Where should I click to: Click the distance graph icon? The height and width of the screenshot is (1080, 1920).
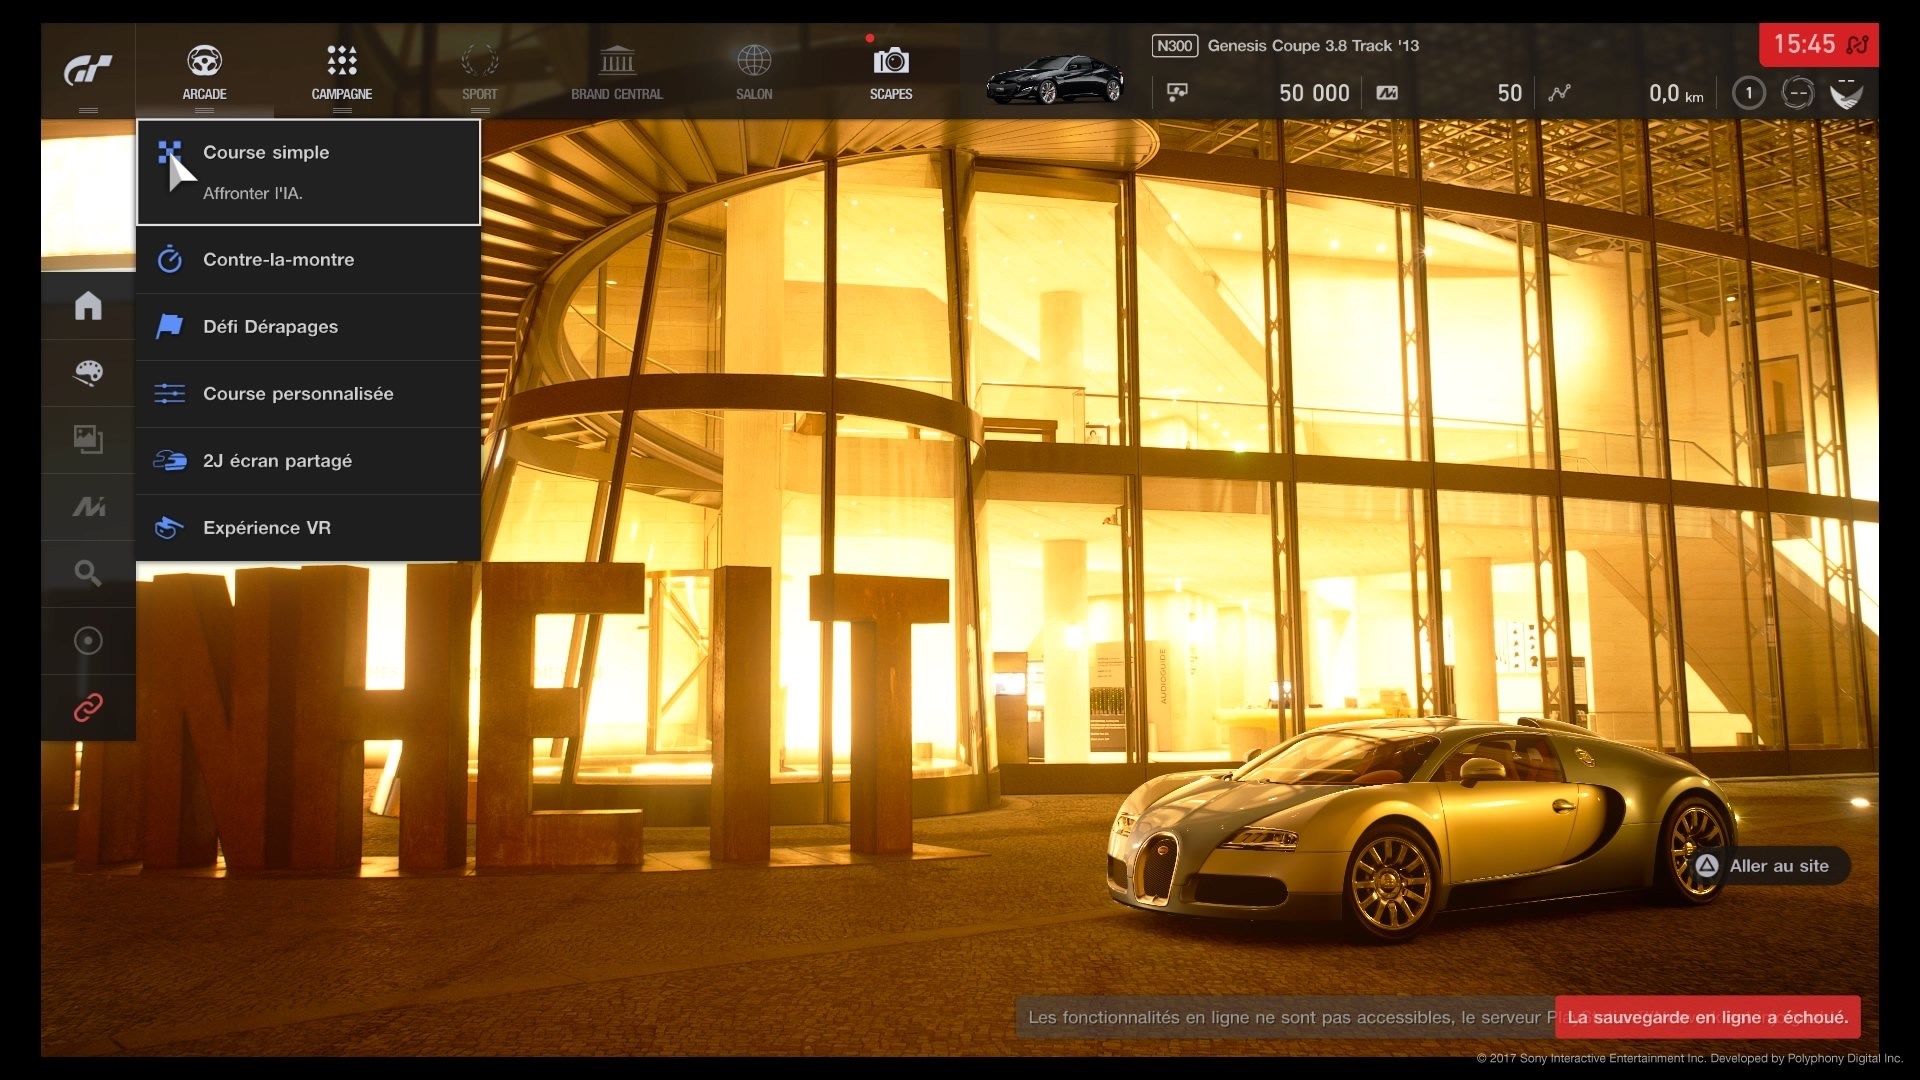pyautogui.click(x=1559, y=93)
